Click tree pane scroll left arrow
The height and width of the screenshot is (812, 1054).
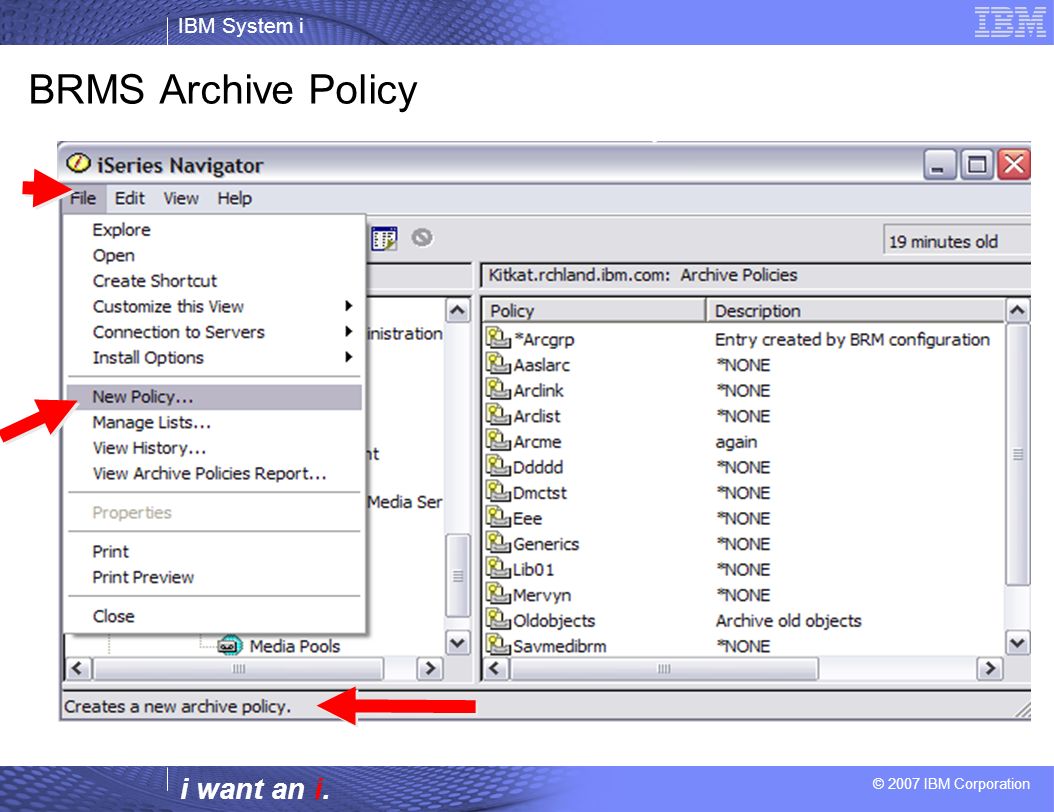tap(77, 669)
